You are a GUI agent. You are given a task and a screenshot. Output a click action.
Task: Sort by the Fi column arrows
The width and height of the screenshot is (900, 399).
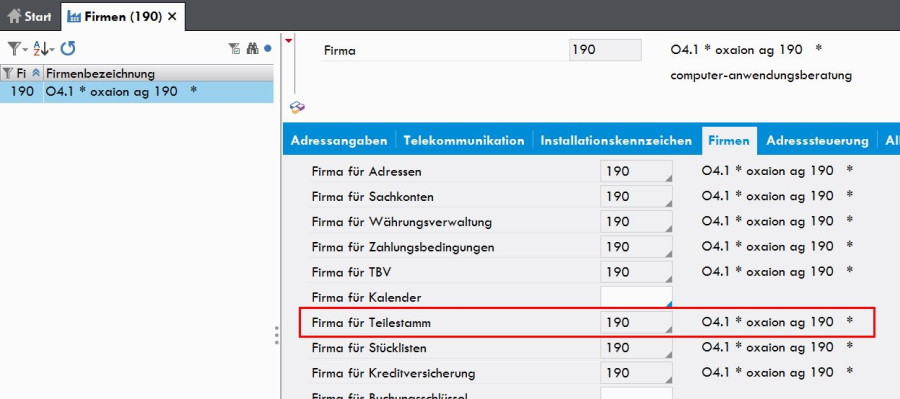36,73
